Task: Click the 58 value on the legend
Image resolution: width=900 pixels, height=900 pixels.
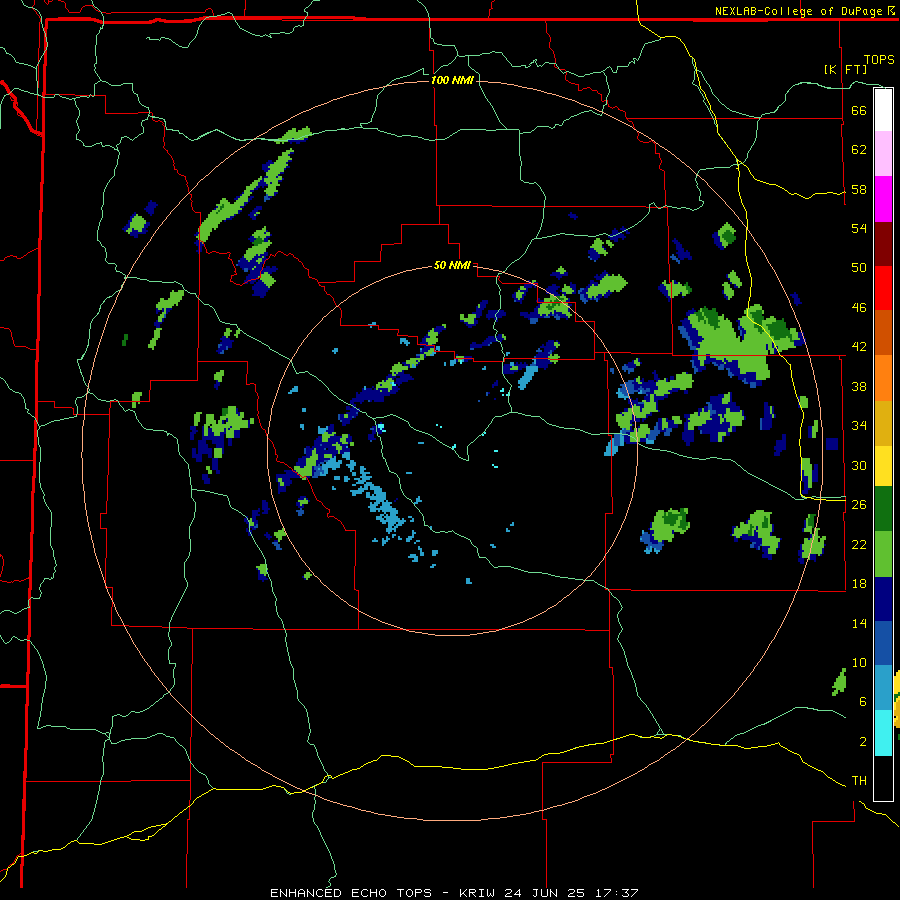Action: (x=859, y=189)
